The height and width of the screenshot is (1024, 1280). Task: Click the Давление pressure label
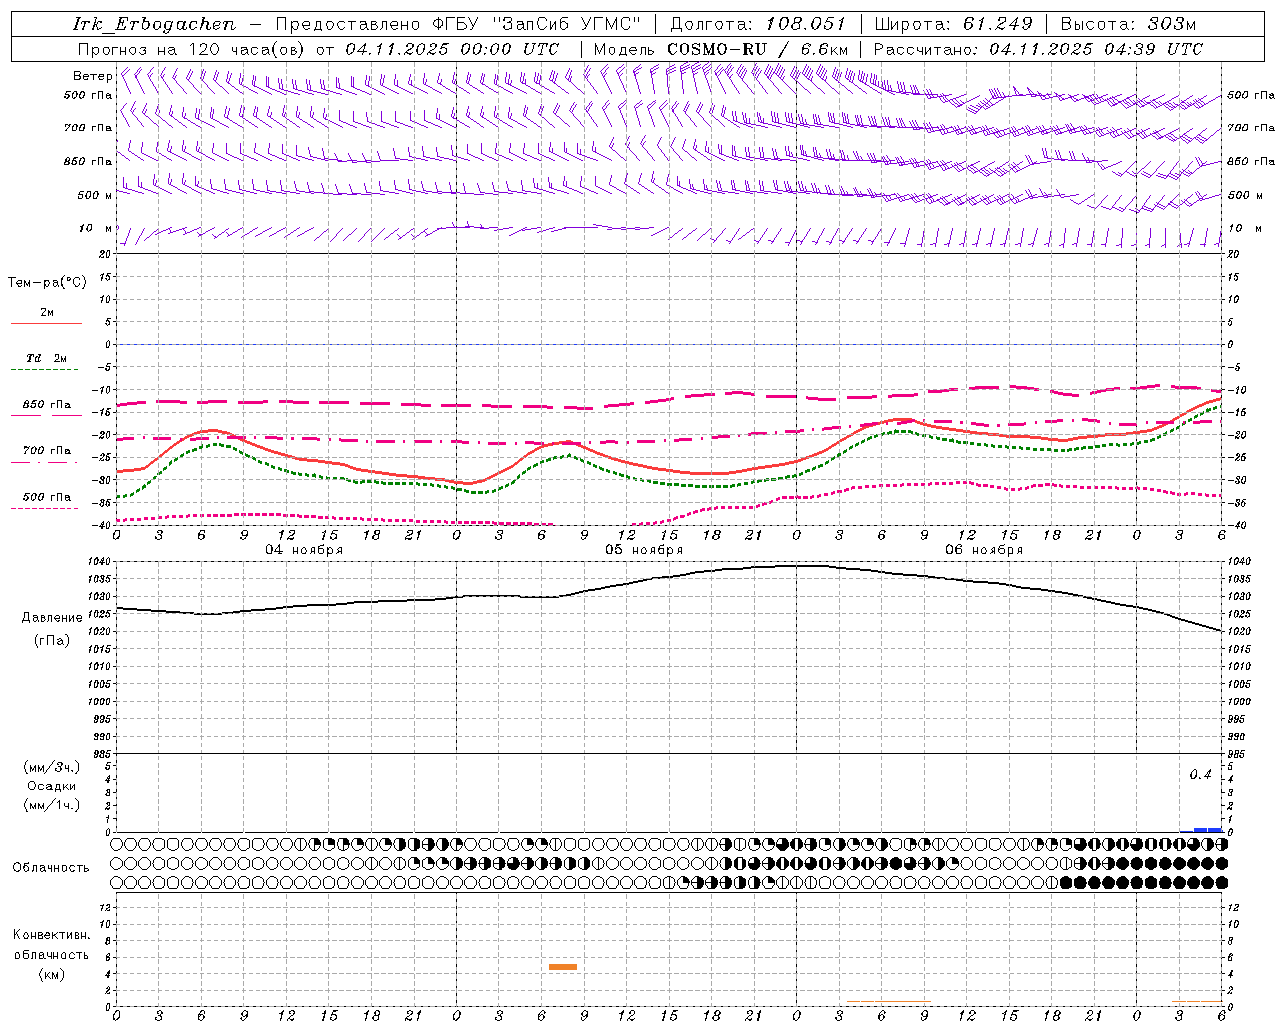[x=52, y=618]
